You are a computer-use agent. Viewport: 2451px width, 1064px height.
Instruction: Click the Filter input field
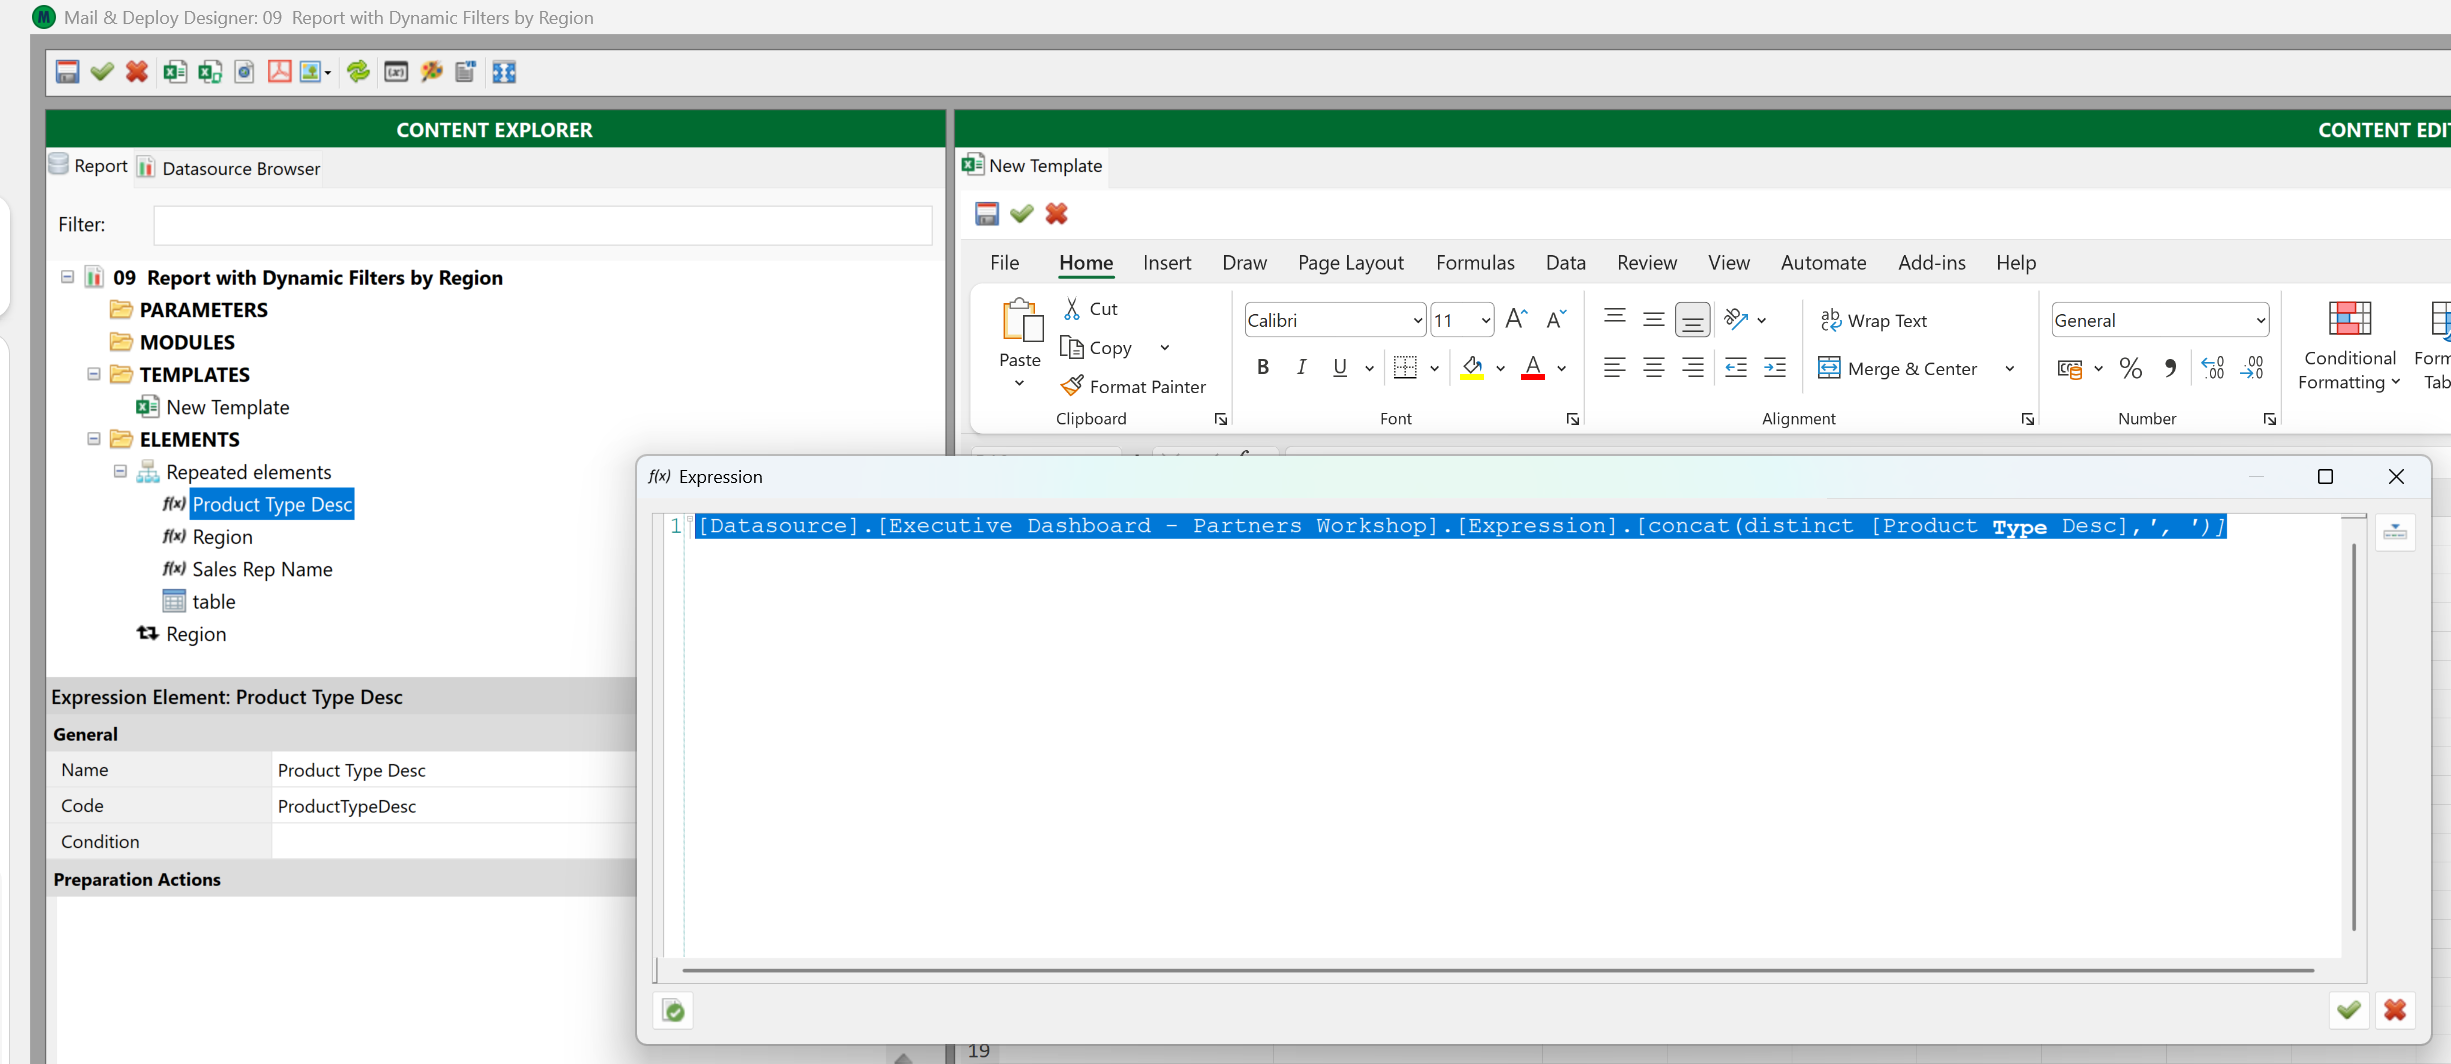(542, 225)
